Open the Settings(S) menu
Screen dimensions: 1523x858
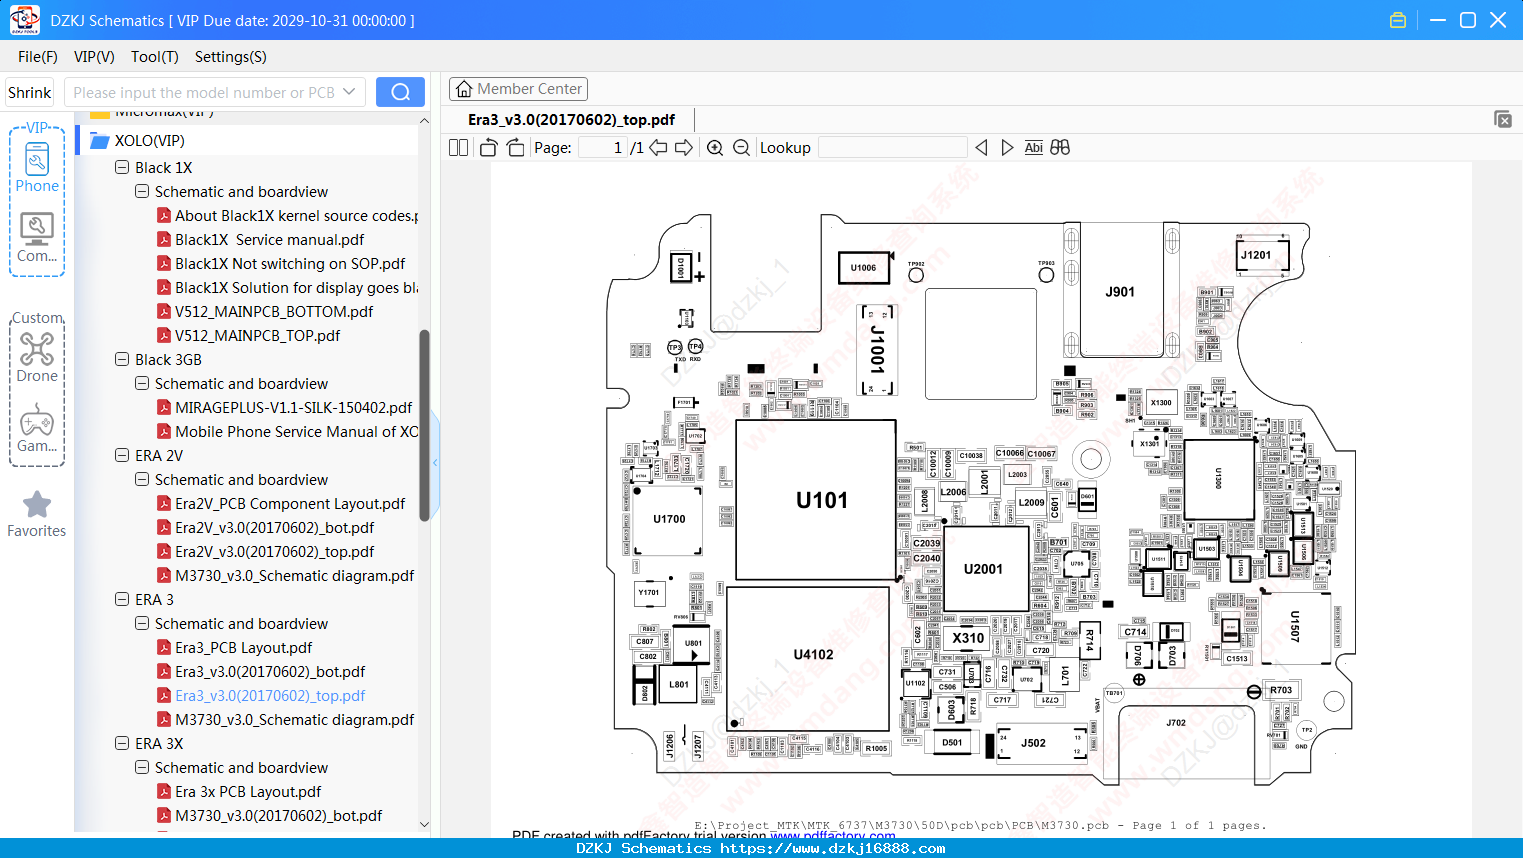(x=231, y=57)
